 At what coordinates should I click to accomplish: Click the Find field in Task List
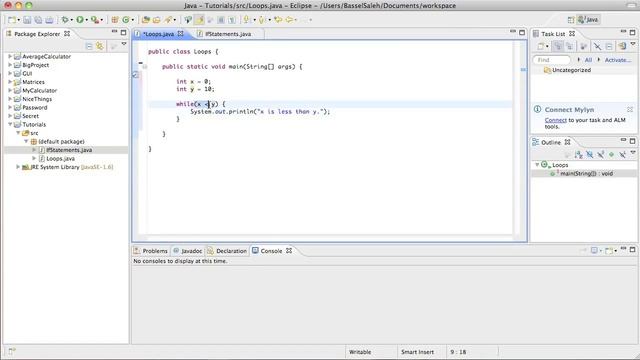551,60
